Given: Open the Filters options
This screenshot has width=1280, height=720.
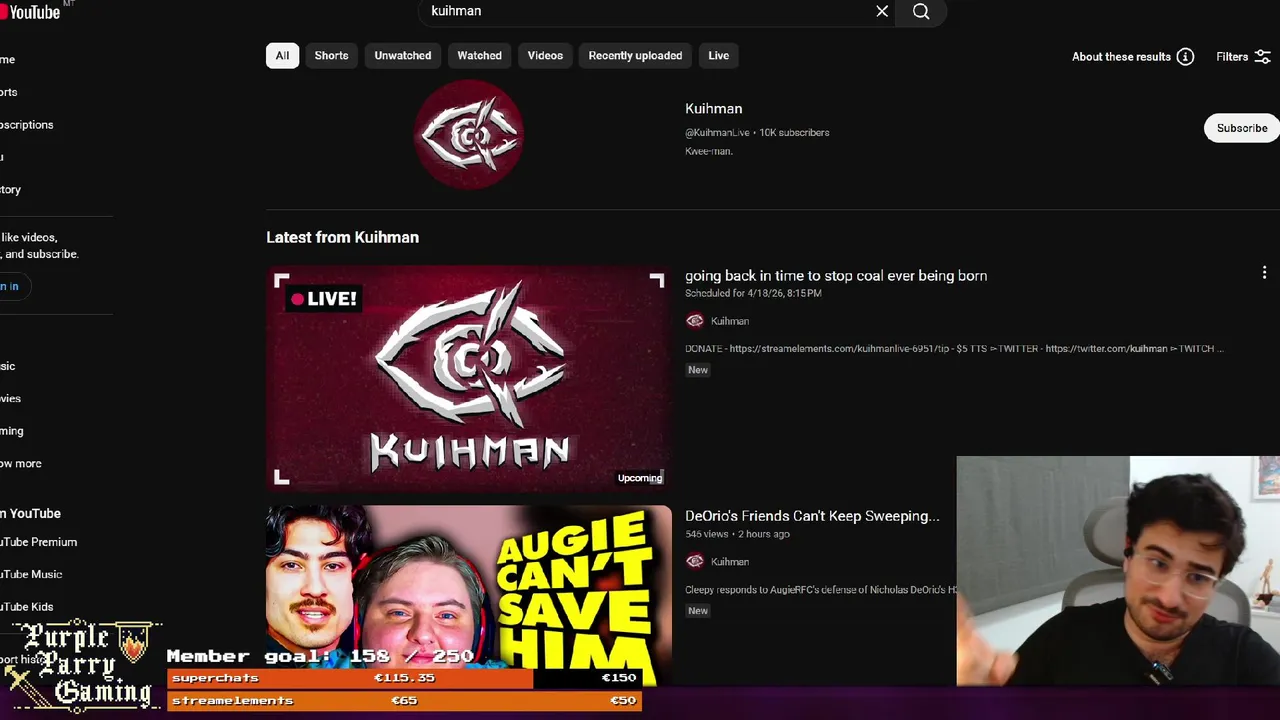Looking at the screenshot, I should (x=1243, y=57).
